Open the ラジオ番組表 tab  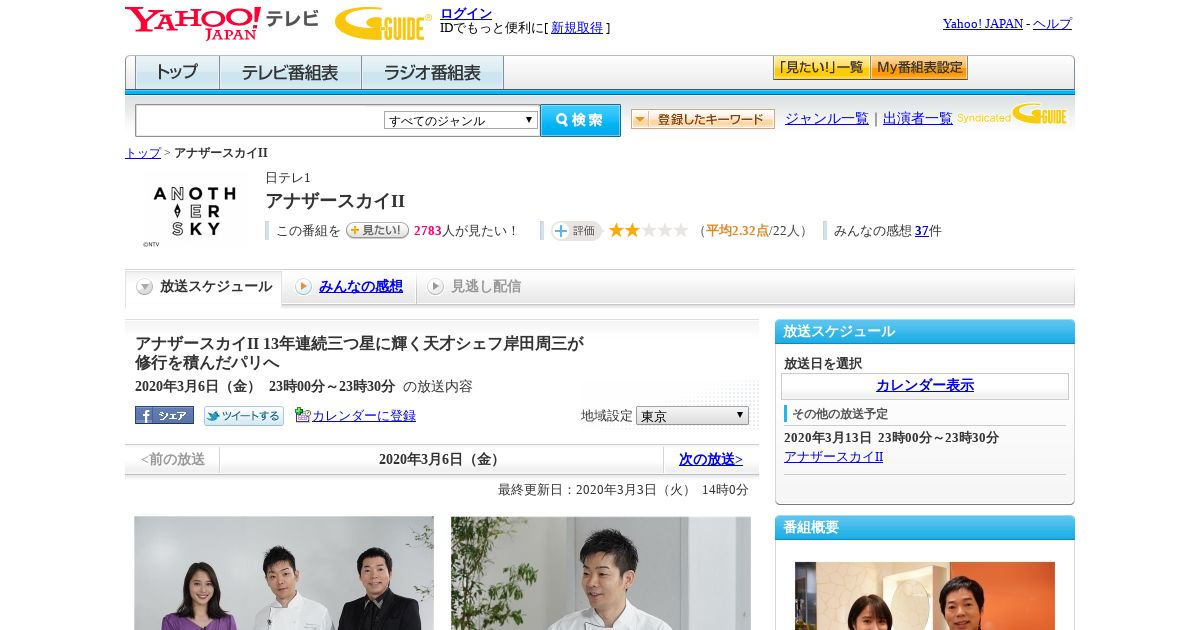tap(432, 72)
